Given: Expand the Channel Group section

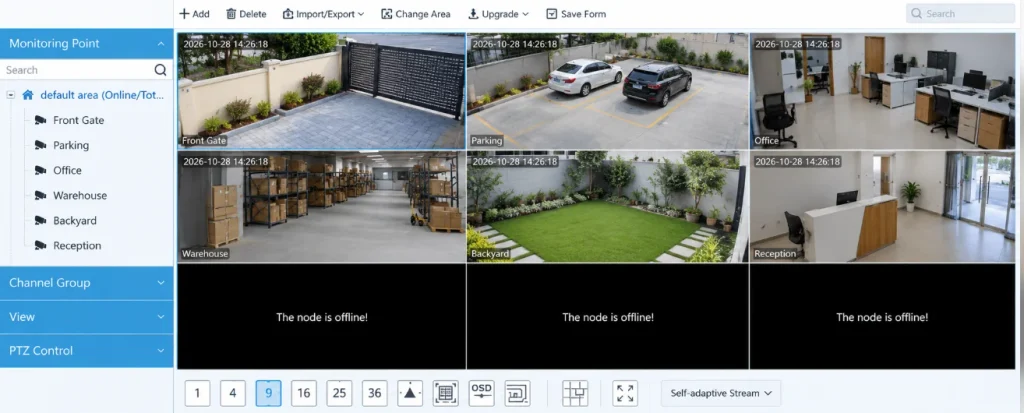Looking at the screenshot, I should [x=86, y=283].
